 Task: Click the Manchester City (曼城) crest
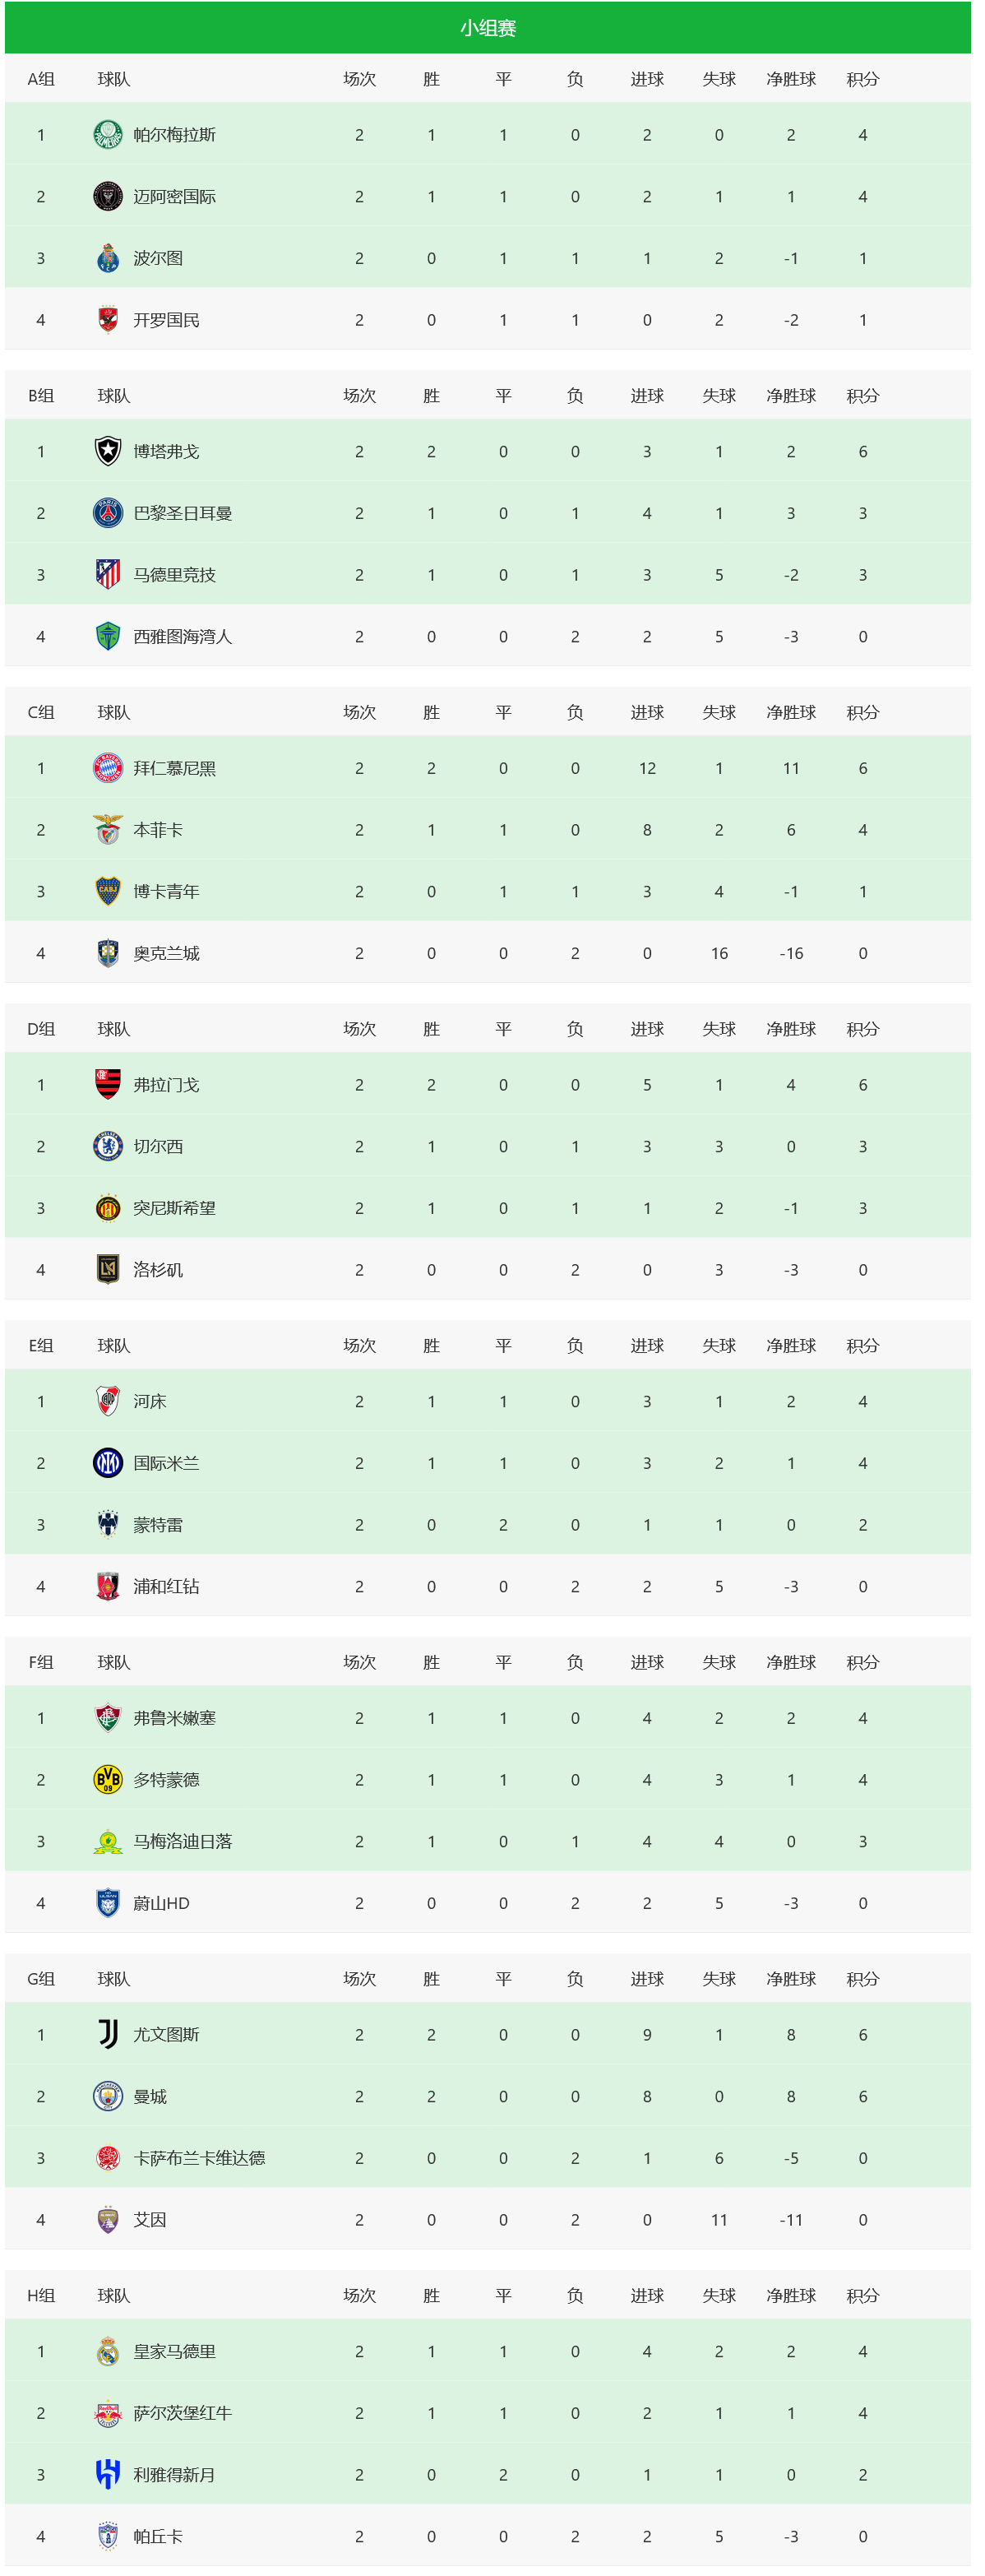[108, 2097]
